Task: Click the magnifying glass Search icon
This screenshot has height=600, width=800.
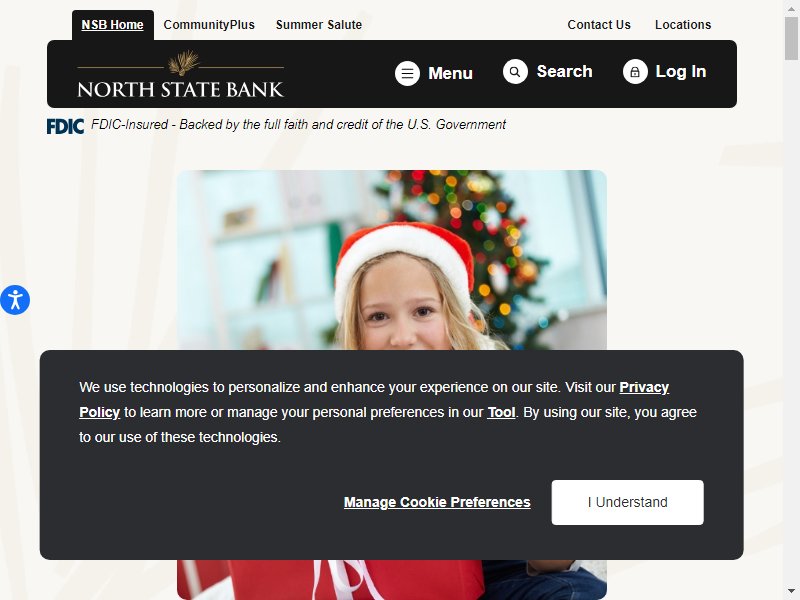Action: pyautogui.click(x=515, y=71)
